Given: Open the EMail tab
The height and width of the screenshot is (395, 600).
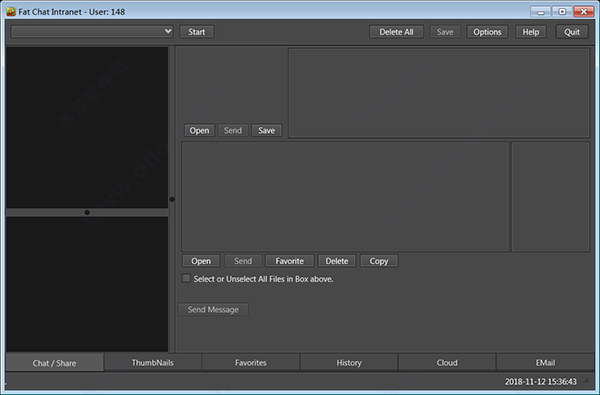Looking at the screenshot, I should click(x=545, y=362).
